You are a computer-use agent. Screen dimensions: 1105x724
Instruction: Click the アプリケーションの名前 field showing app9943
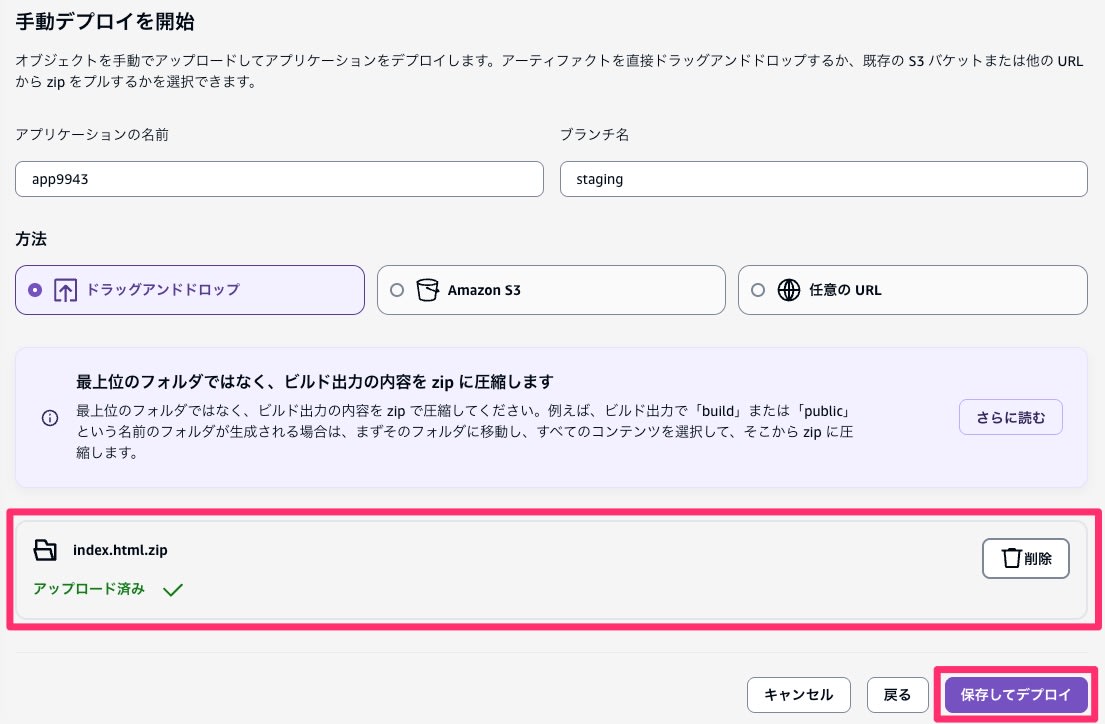[x=280, y=179]
